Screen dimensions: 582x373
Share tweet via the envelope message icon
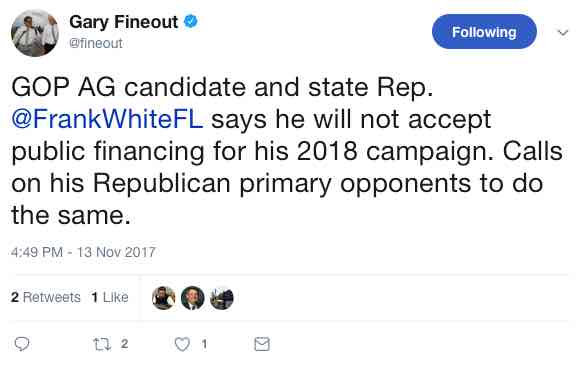(x=262, y=344)
